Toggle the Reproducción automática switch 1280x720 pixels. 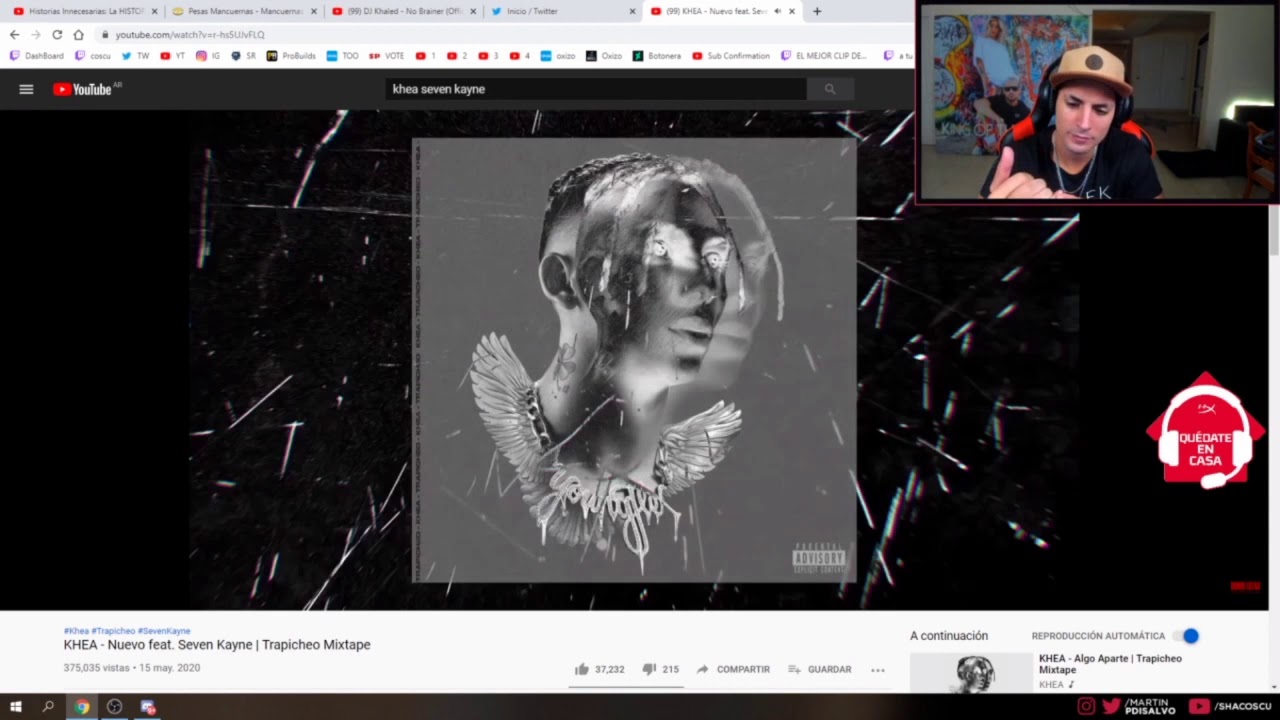pos(1187,636)
